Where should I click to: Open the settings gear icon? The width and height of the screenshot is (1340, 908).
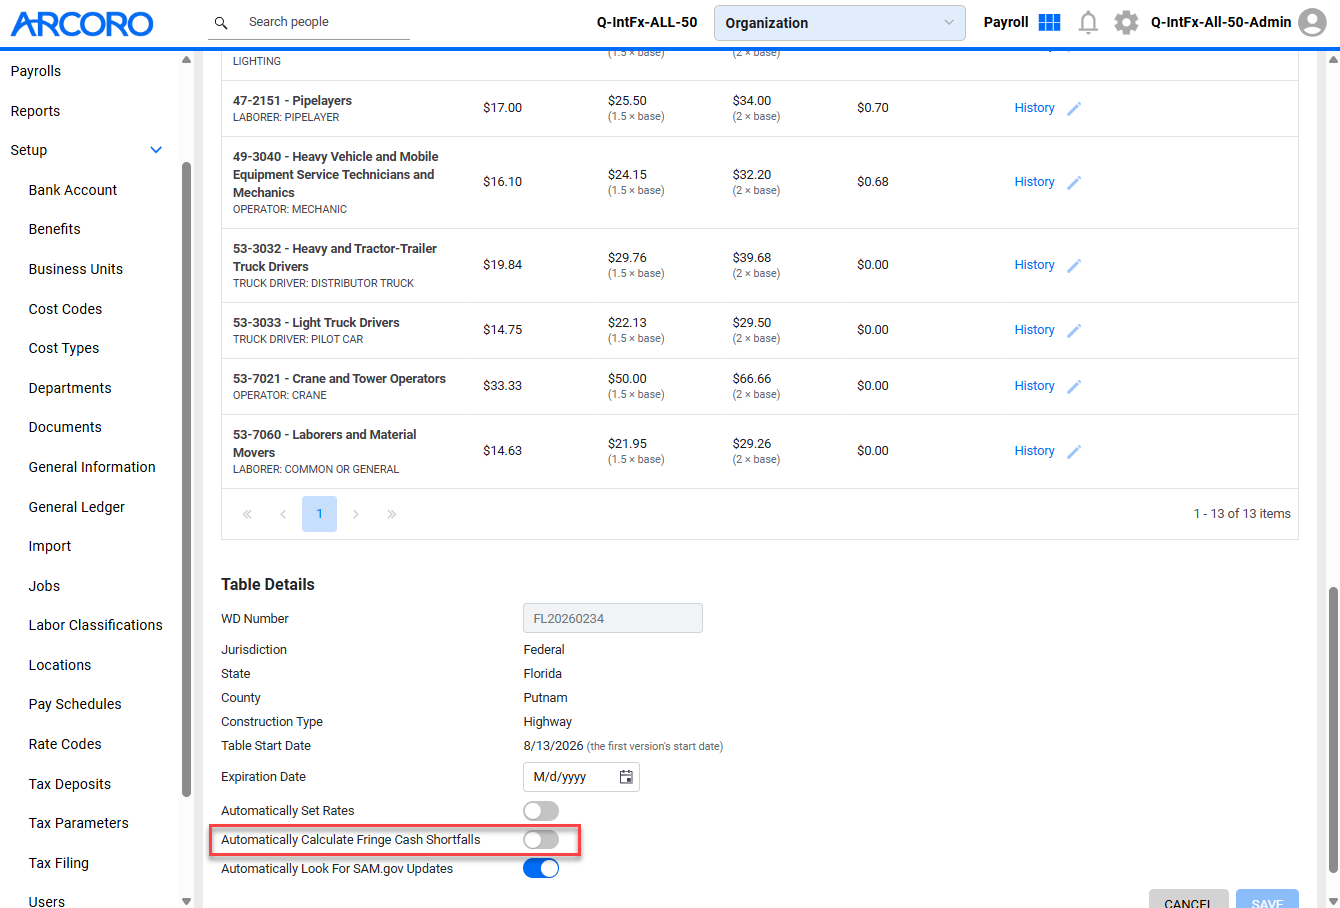[x=1126, y=22]
